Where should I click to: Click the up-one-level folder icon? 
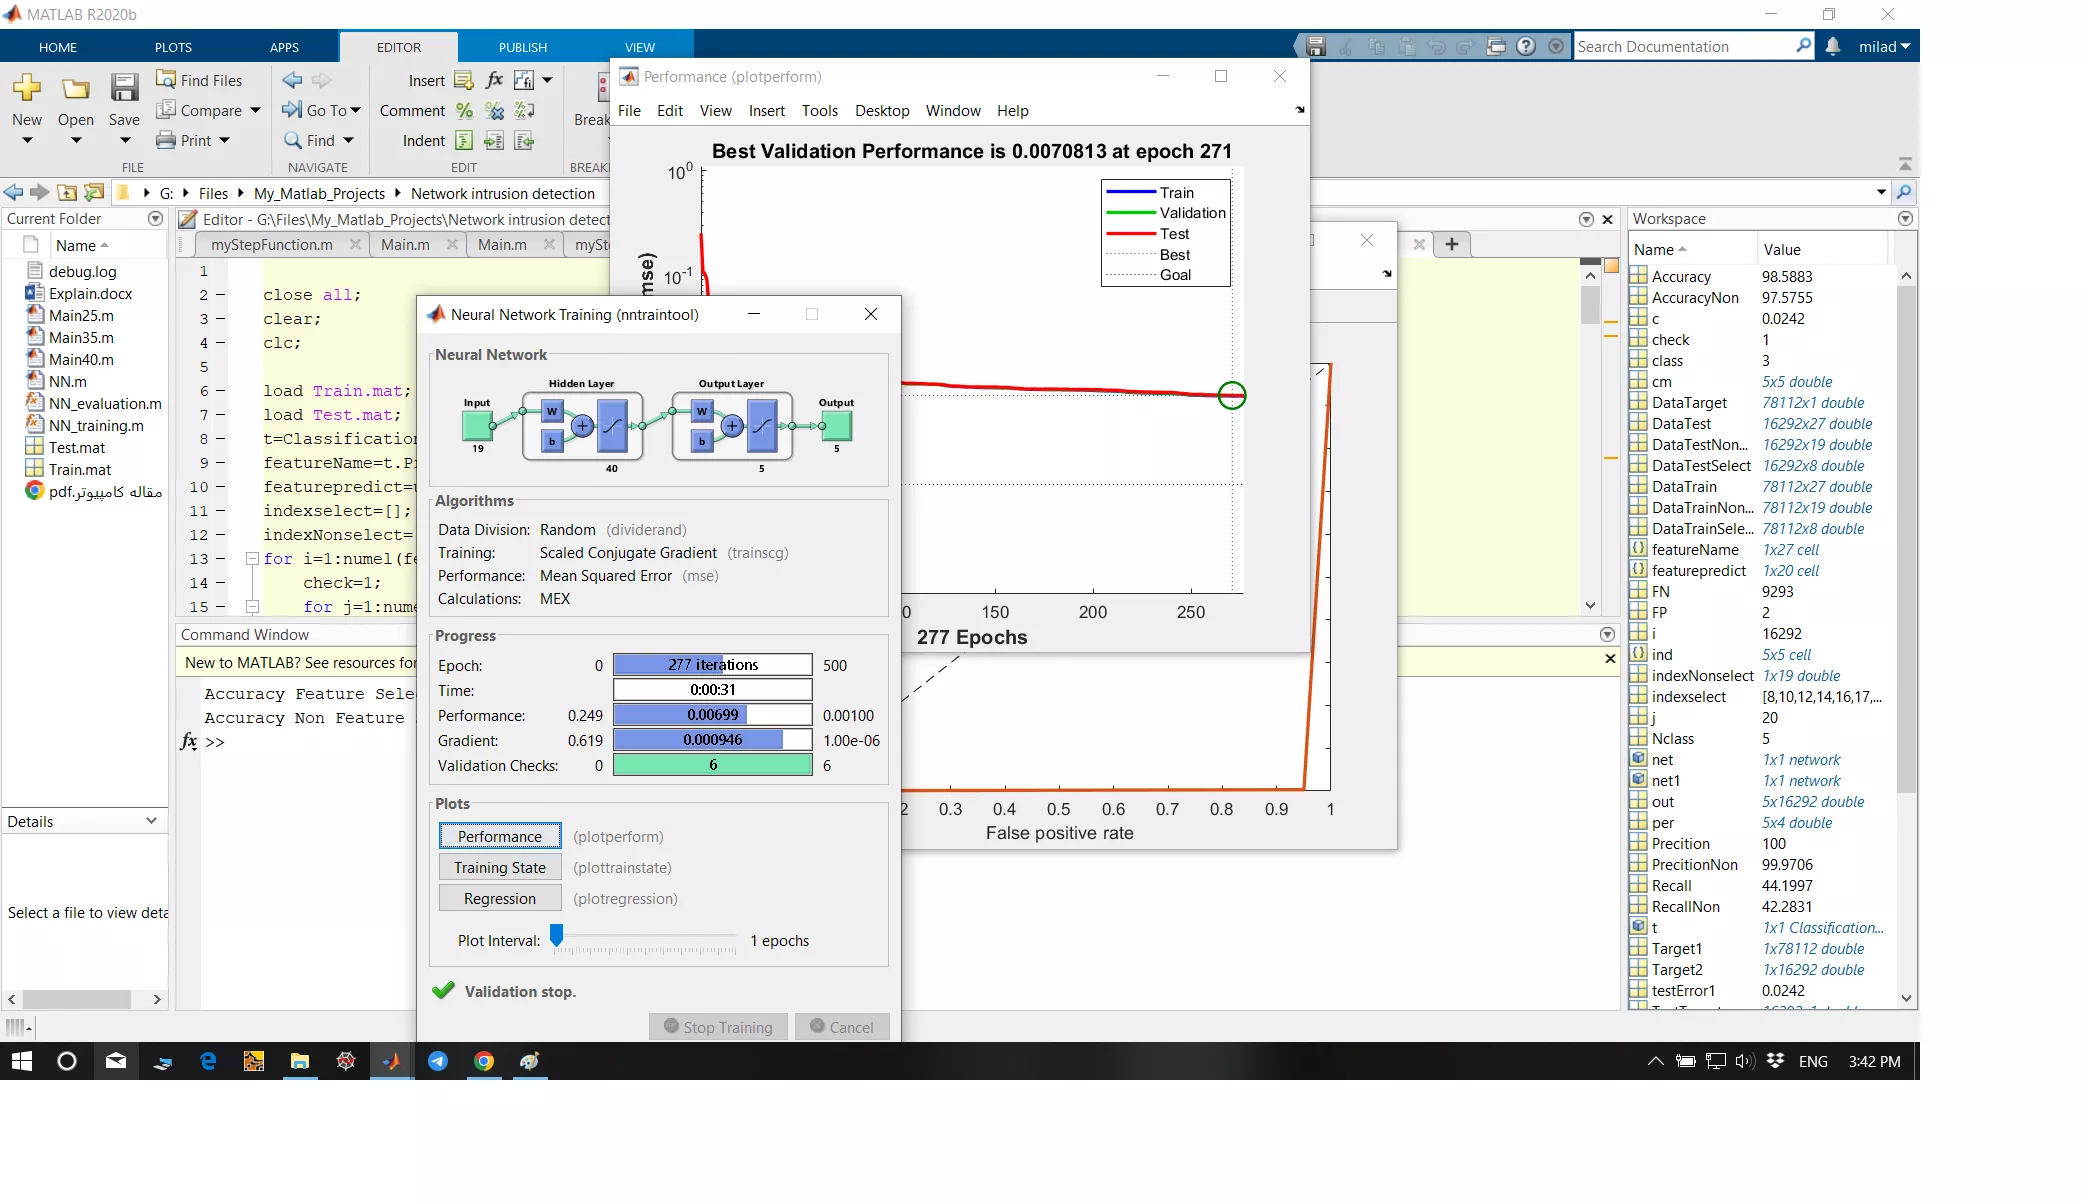(x=67, y=192)
